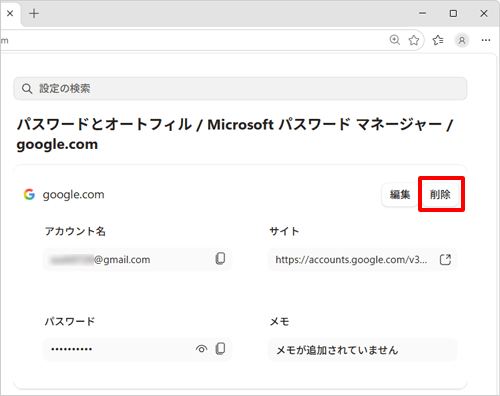Image resolution: width=500 pixels, height=396 pixels.
Task: Focus the 設定の検索 search field
Action: (240, 88)
